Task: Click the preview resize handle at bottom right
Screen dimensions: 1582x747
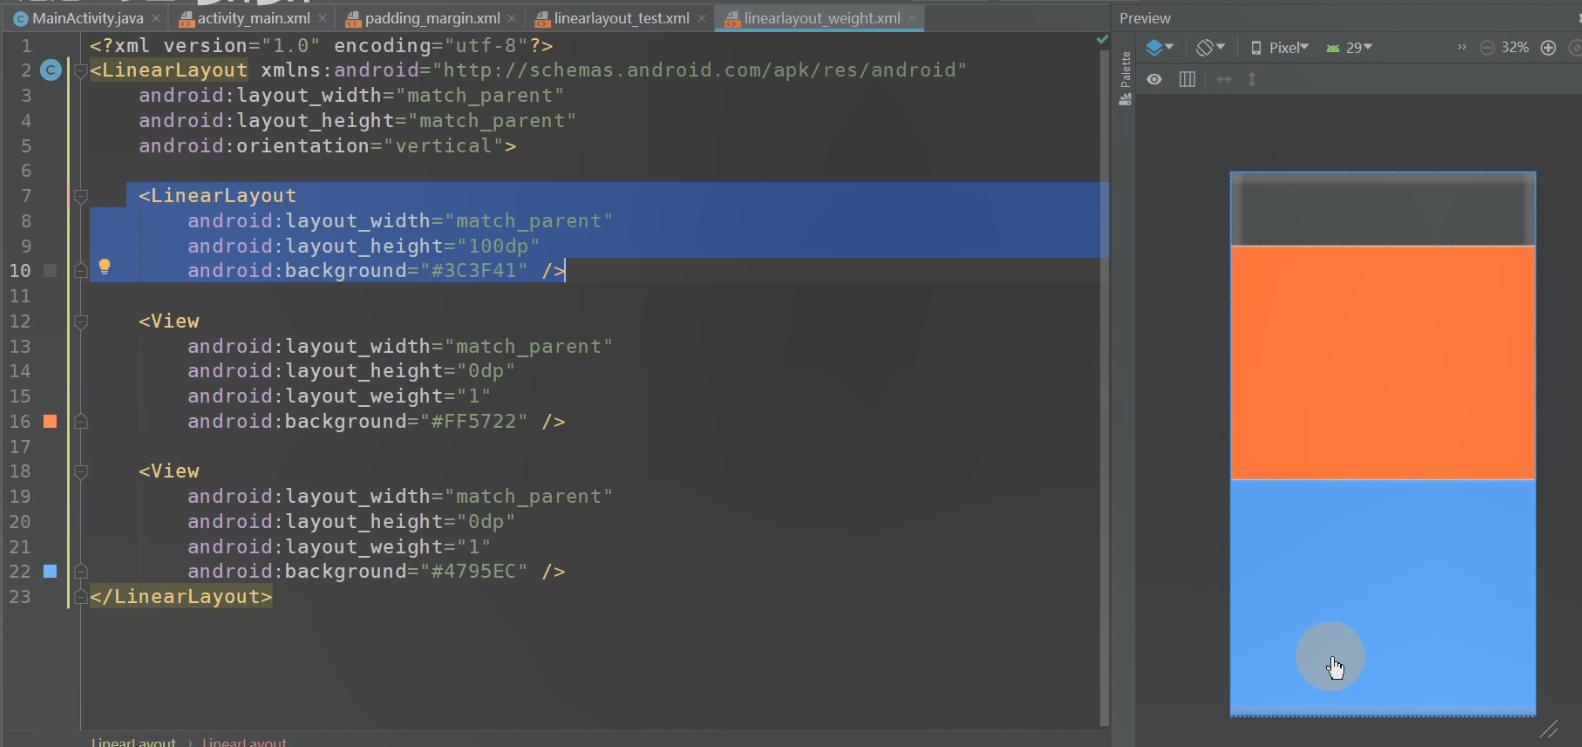Action: (x=1548, y=730)
